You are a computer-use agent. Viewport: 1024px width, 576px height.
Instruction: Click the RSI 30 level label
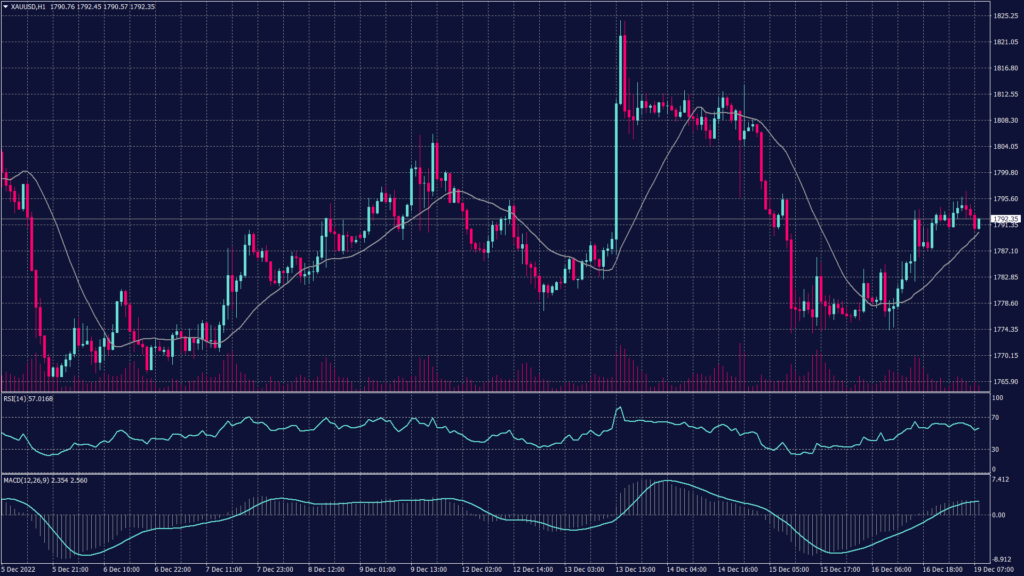tap(994, 449)
